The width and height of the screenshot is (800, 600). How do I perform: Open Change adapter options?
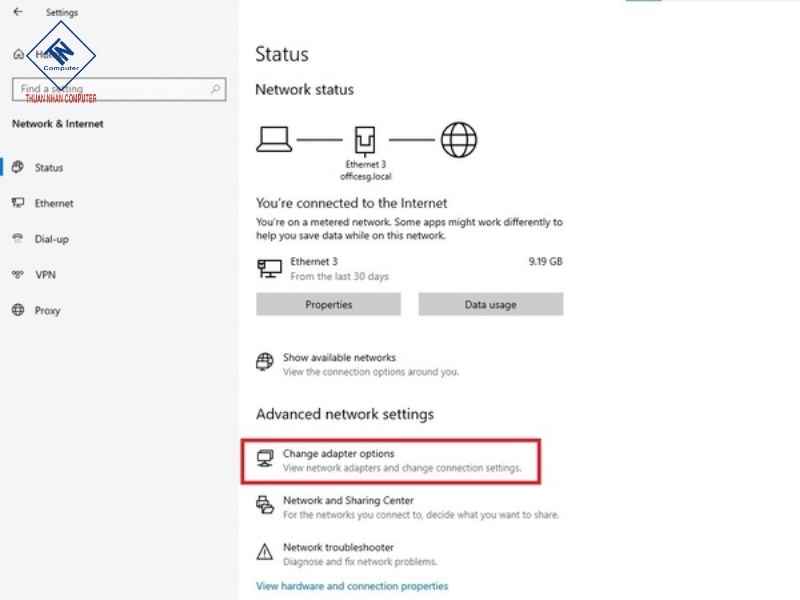coord(338,454)
